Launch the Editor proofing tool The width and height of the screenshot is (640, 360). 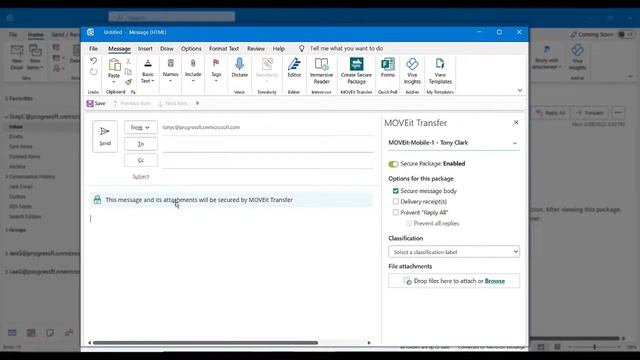294,68
